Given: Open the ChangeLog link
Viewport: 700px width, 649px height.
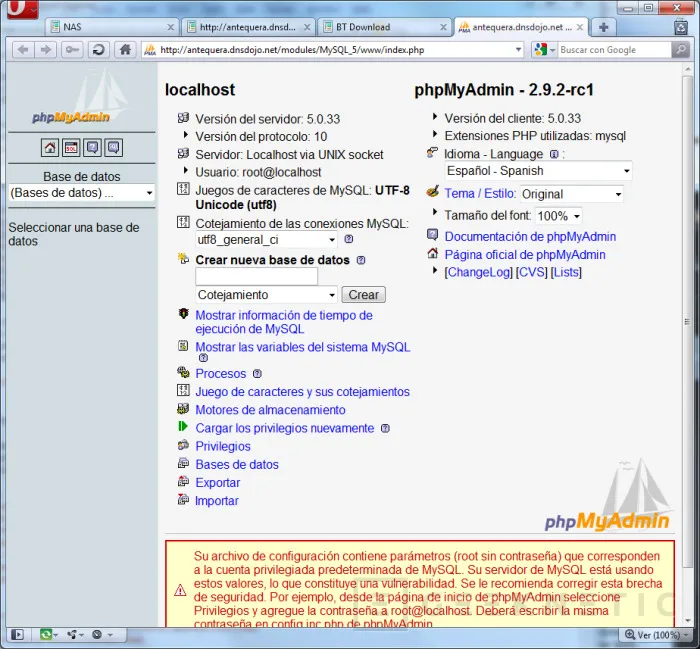Looking at the screenshot, I should (x=479, y=273).
